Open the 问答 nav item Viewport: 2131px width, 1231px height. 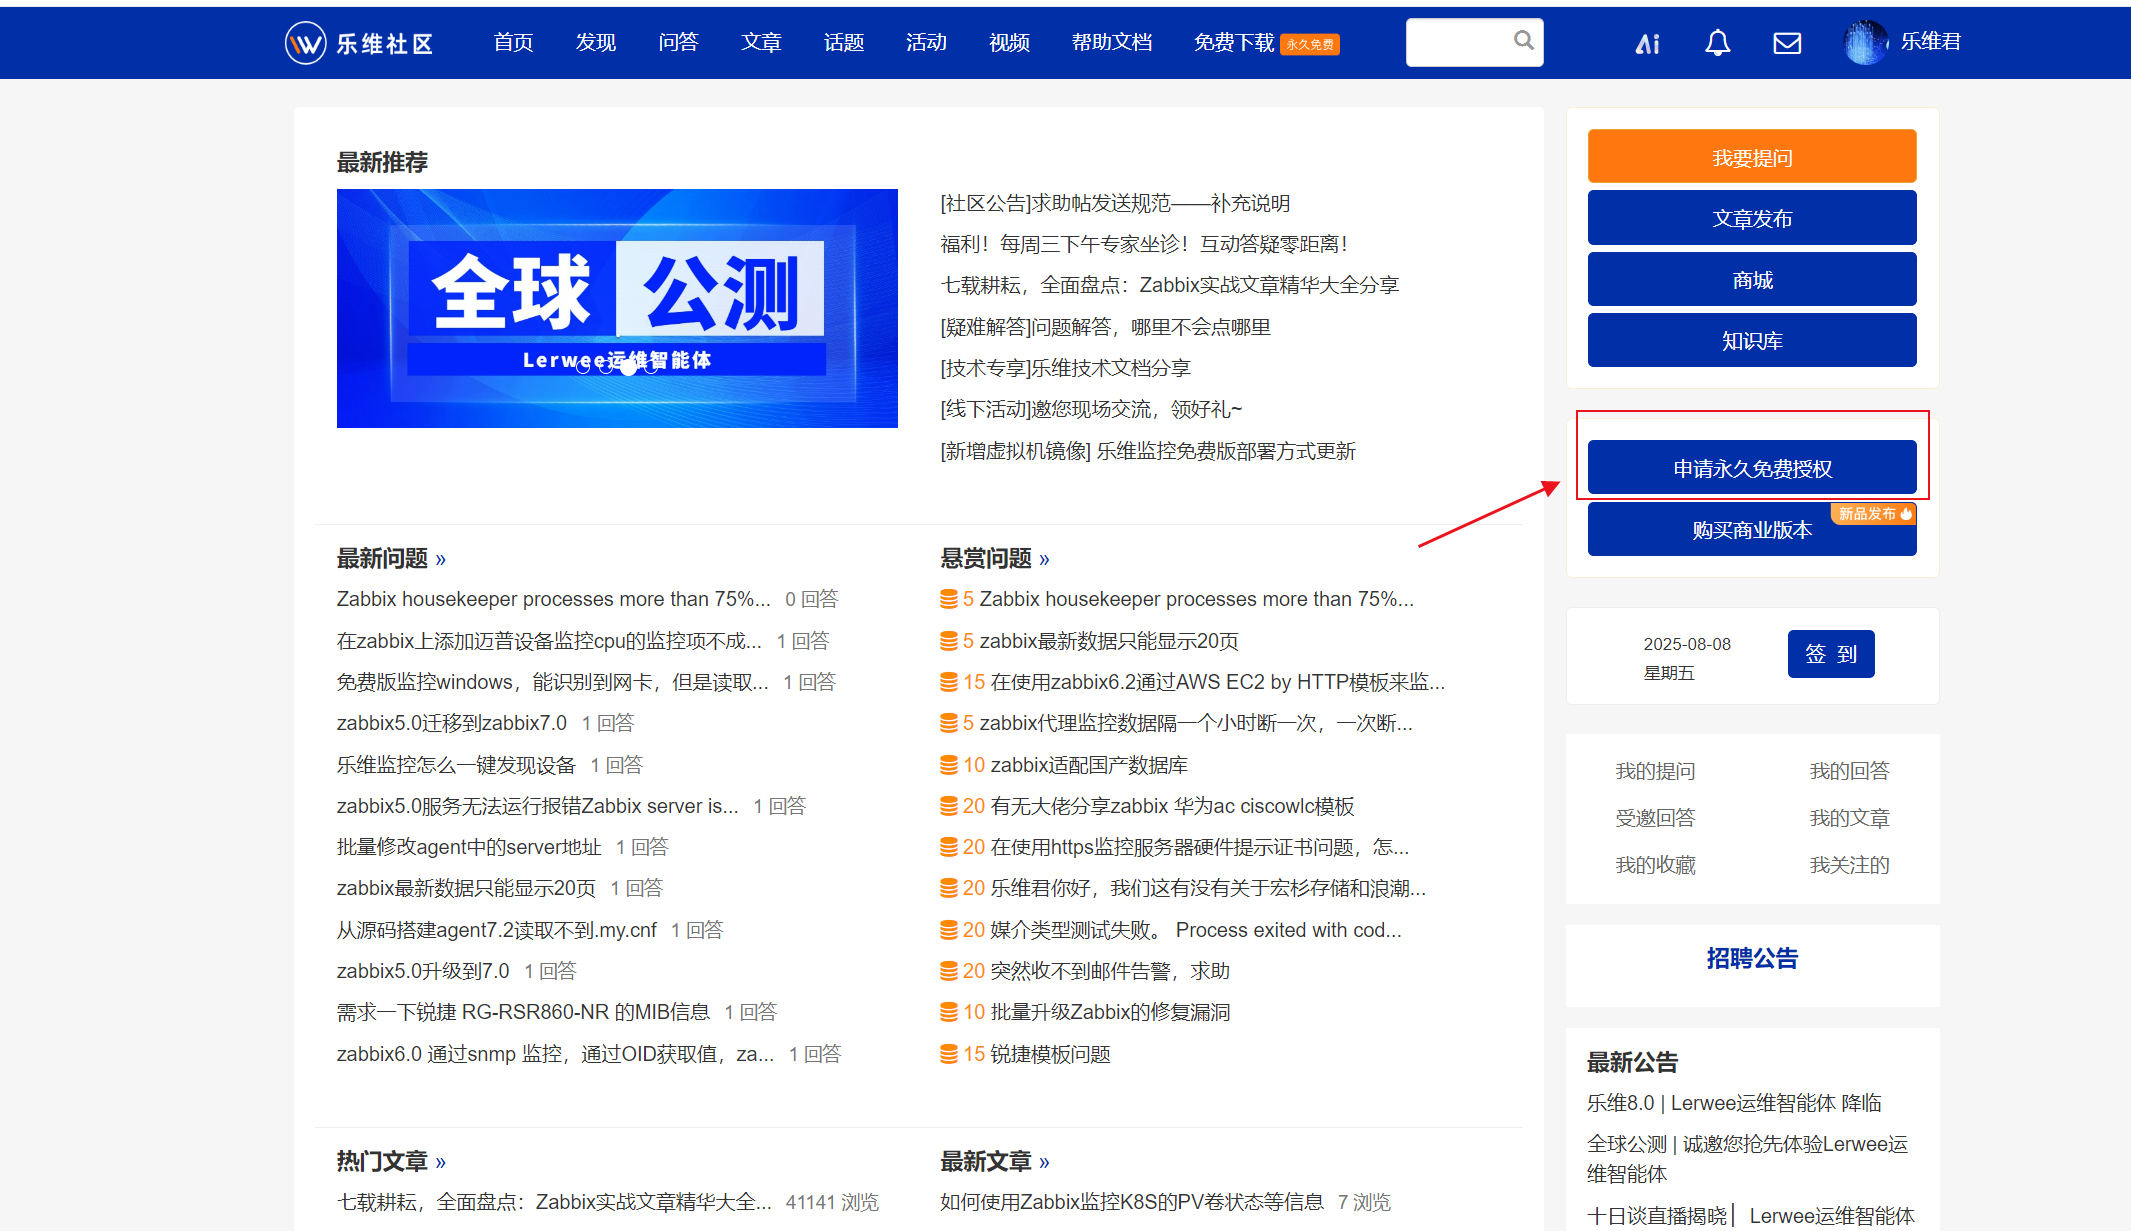(678, 42)
